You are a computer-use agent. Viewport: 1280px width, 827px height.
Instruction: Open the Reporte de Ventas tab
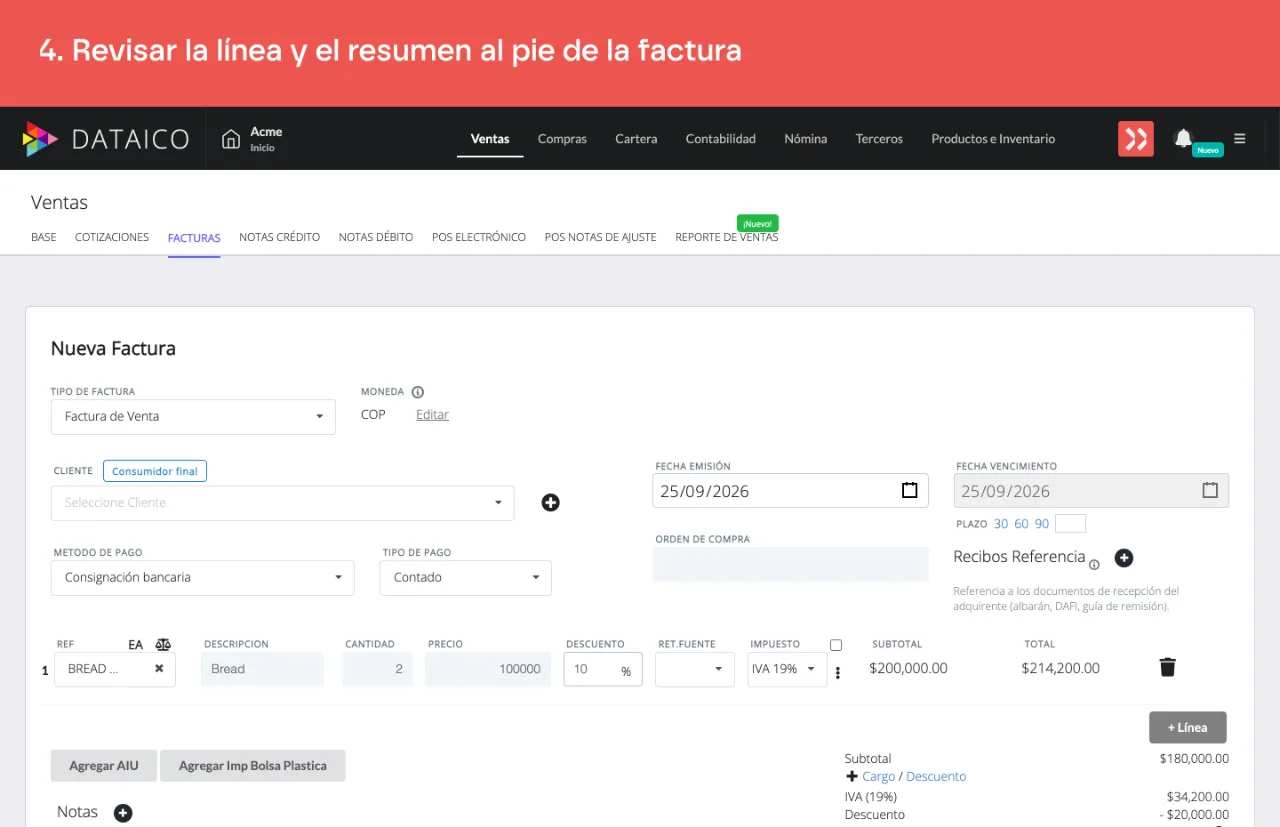click(726, 237)
